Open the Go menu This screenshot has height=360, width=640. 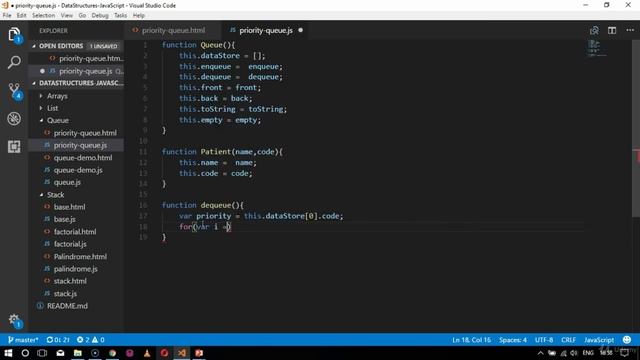(82, 16)
